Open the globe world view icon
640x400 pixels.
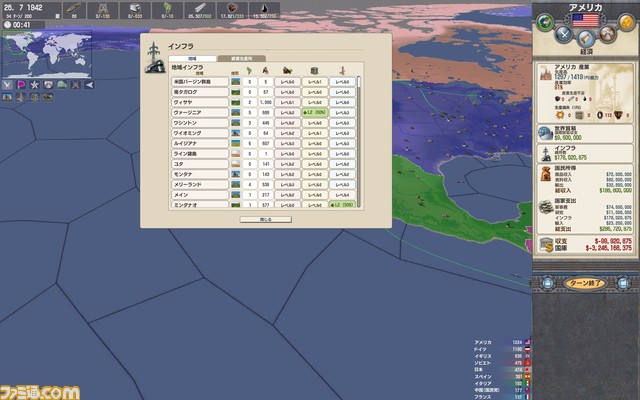pos(544,22)
